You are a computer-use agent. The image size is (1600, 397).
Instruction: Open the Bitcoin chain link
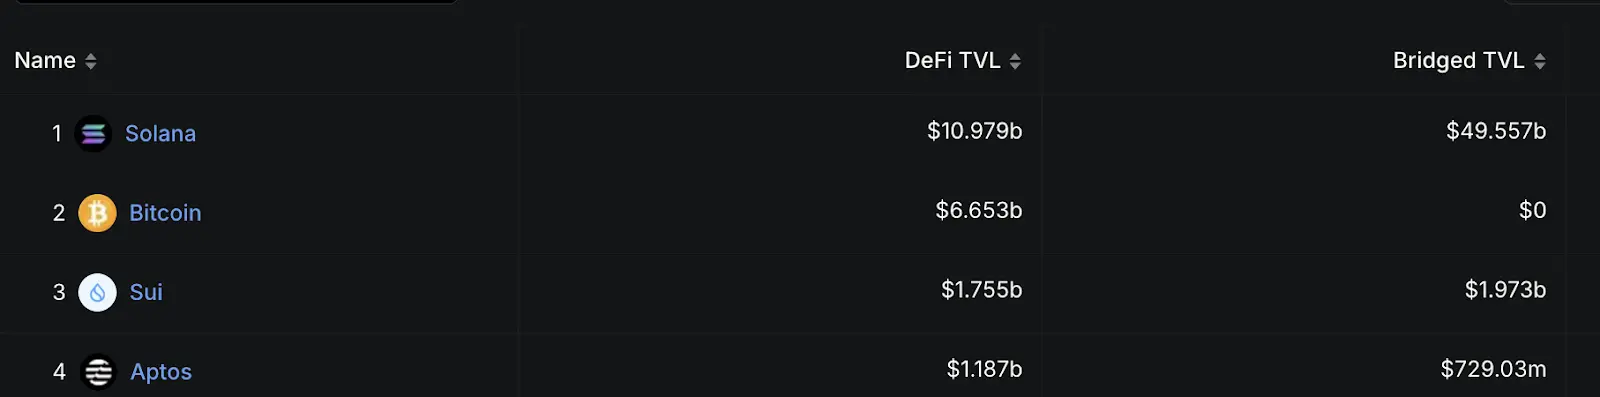(165, 213)
